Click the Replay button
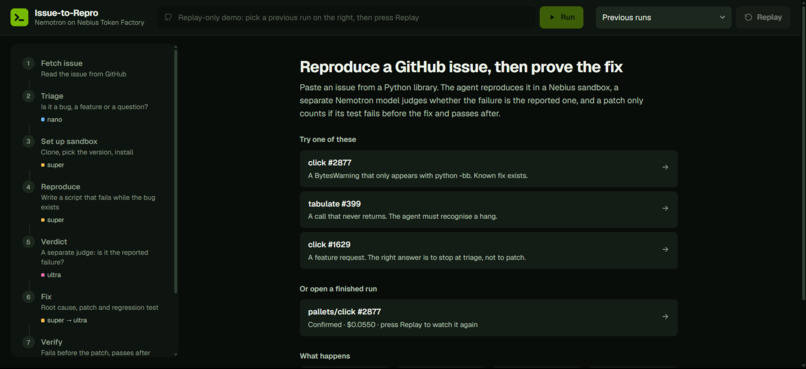The image size is (806, 369). point(763,17)
